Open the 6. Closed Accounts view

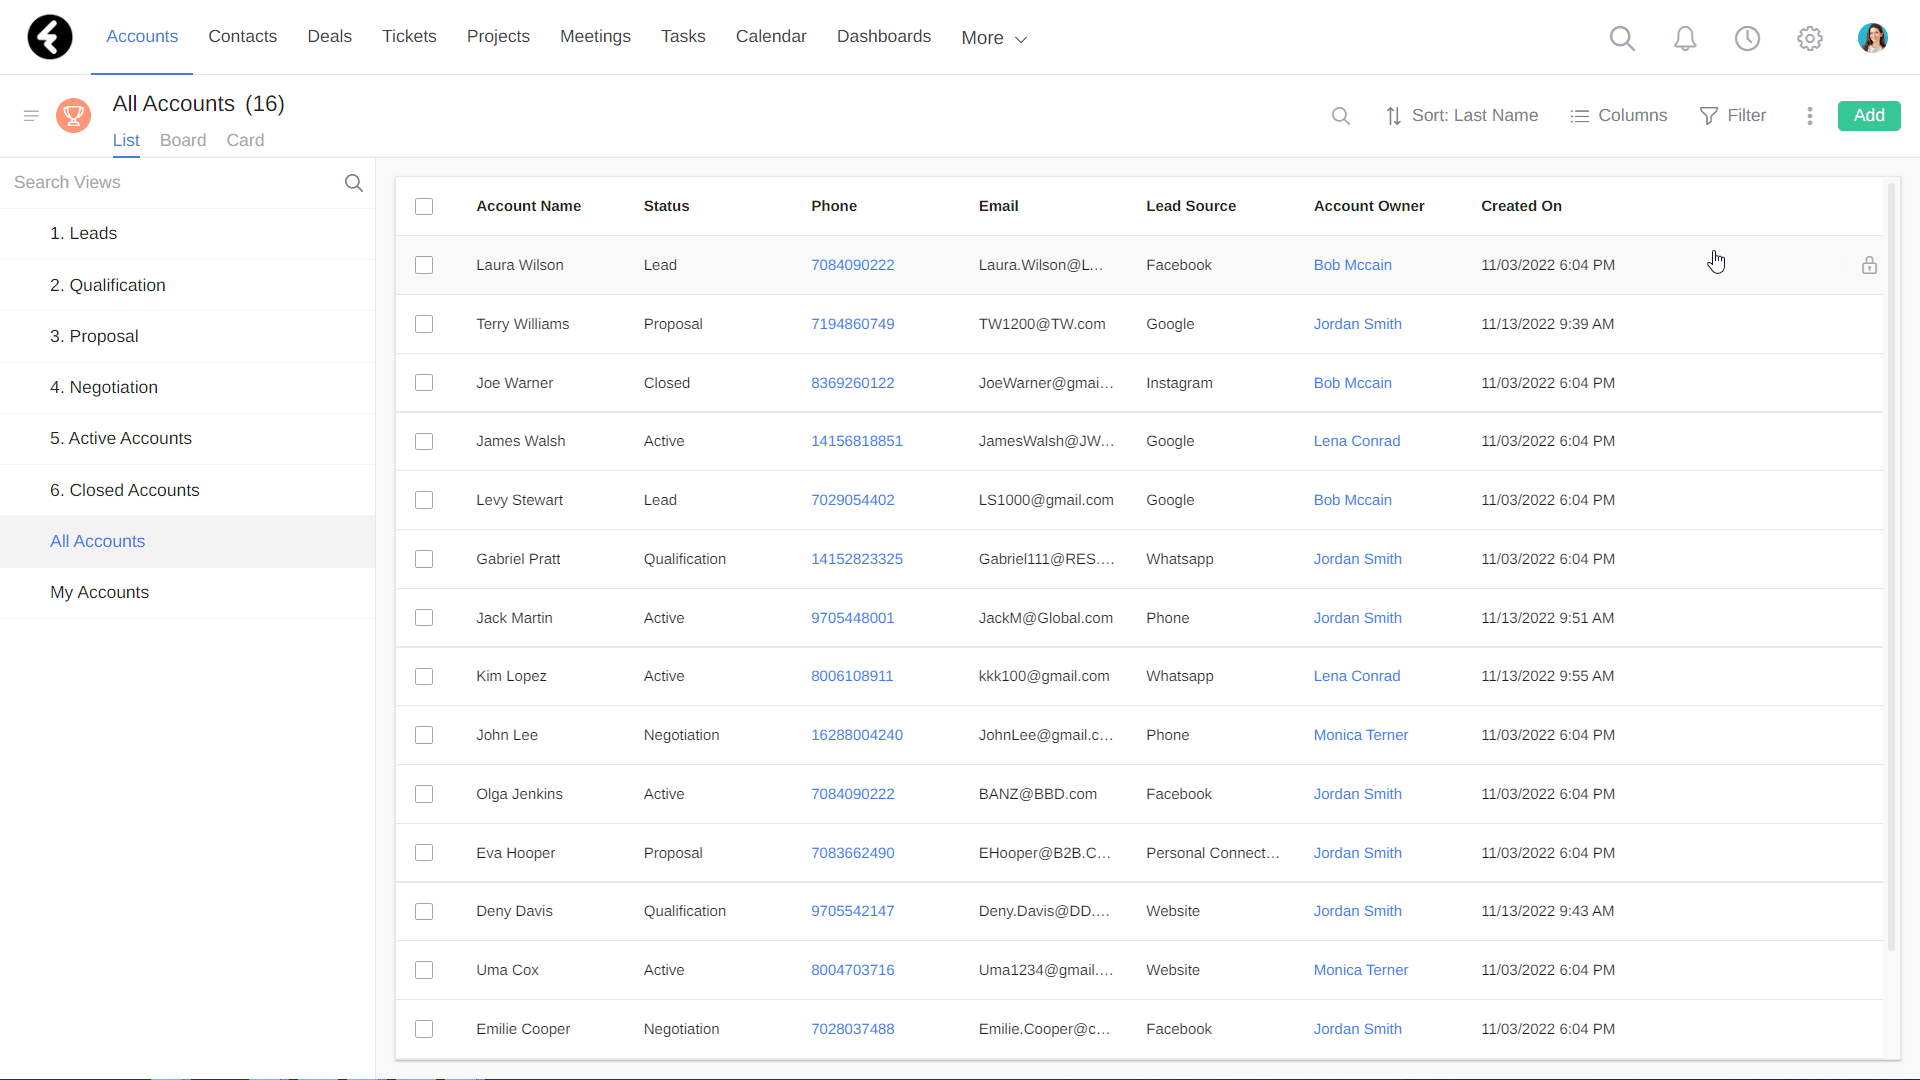coord(188,490)
